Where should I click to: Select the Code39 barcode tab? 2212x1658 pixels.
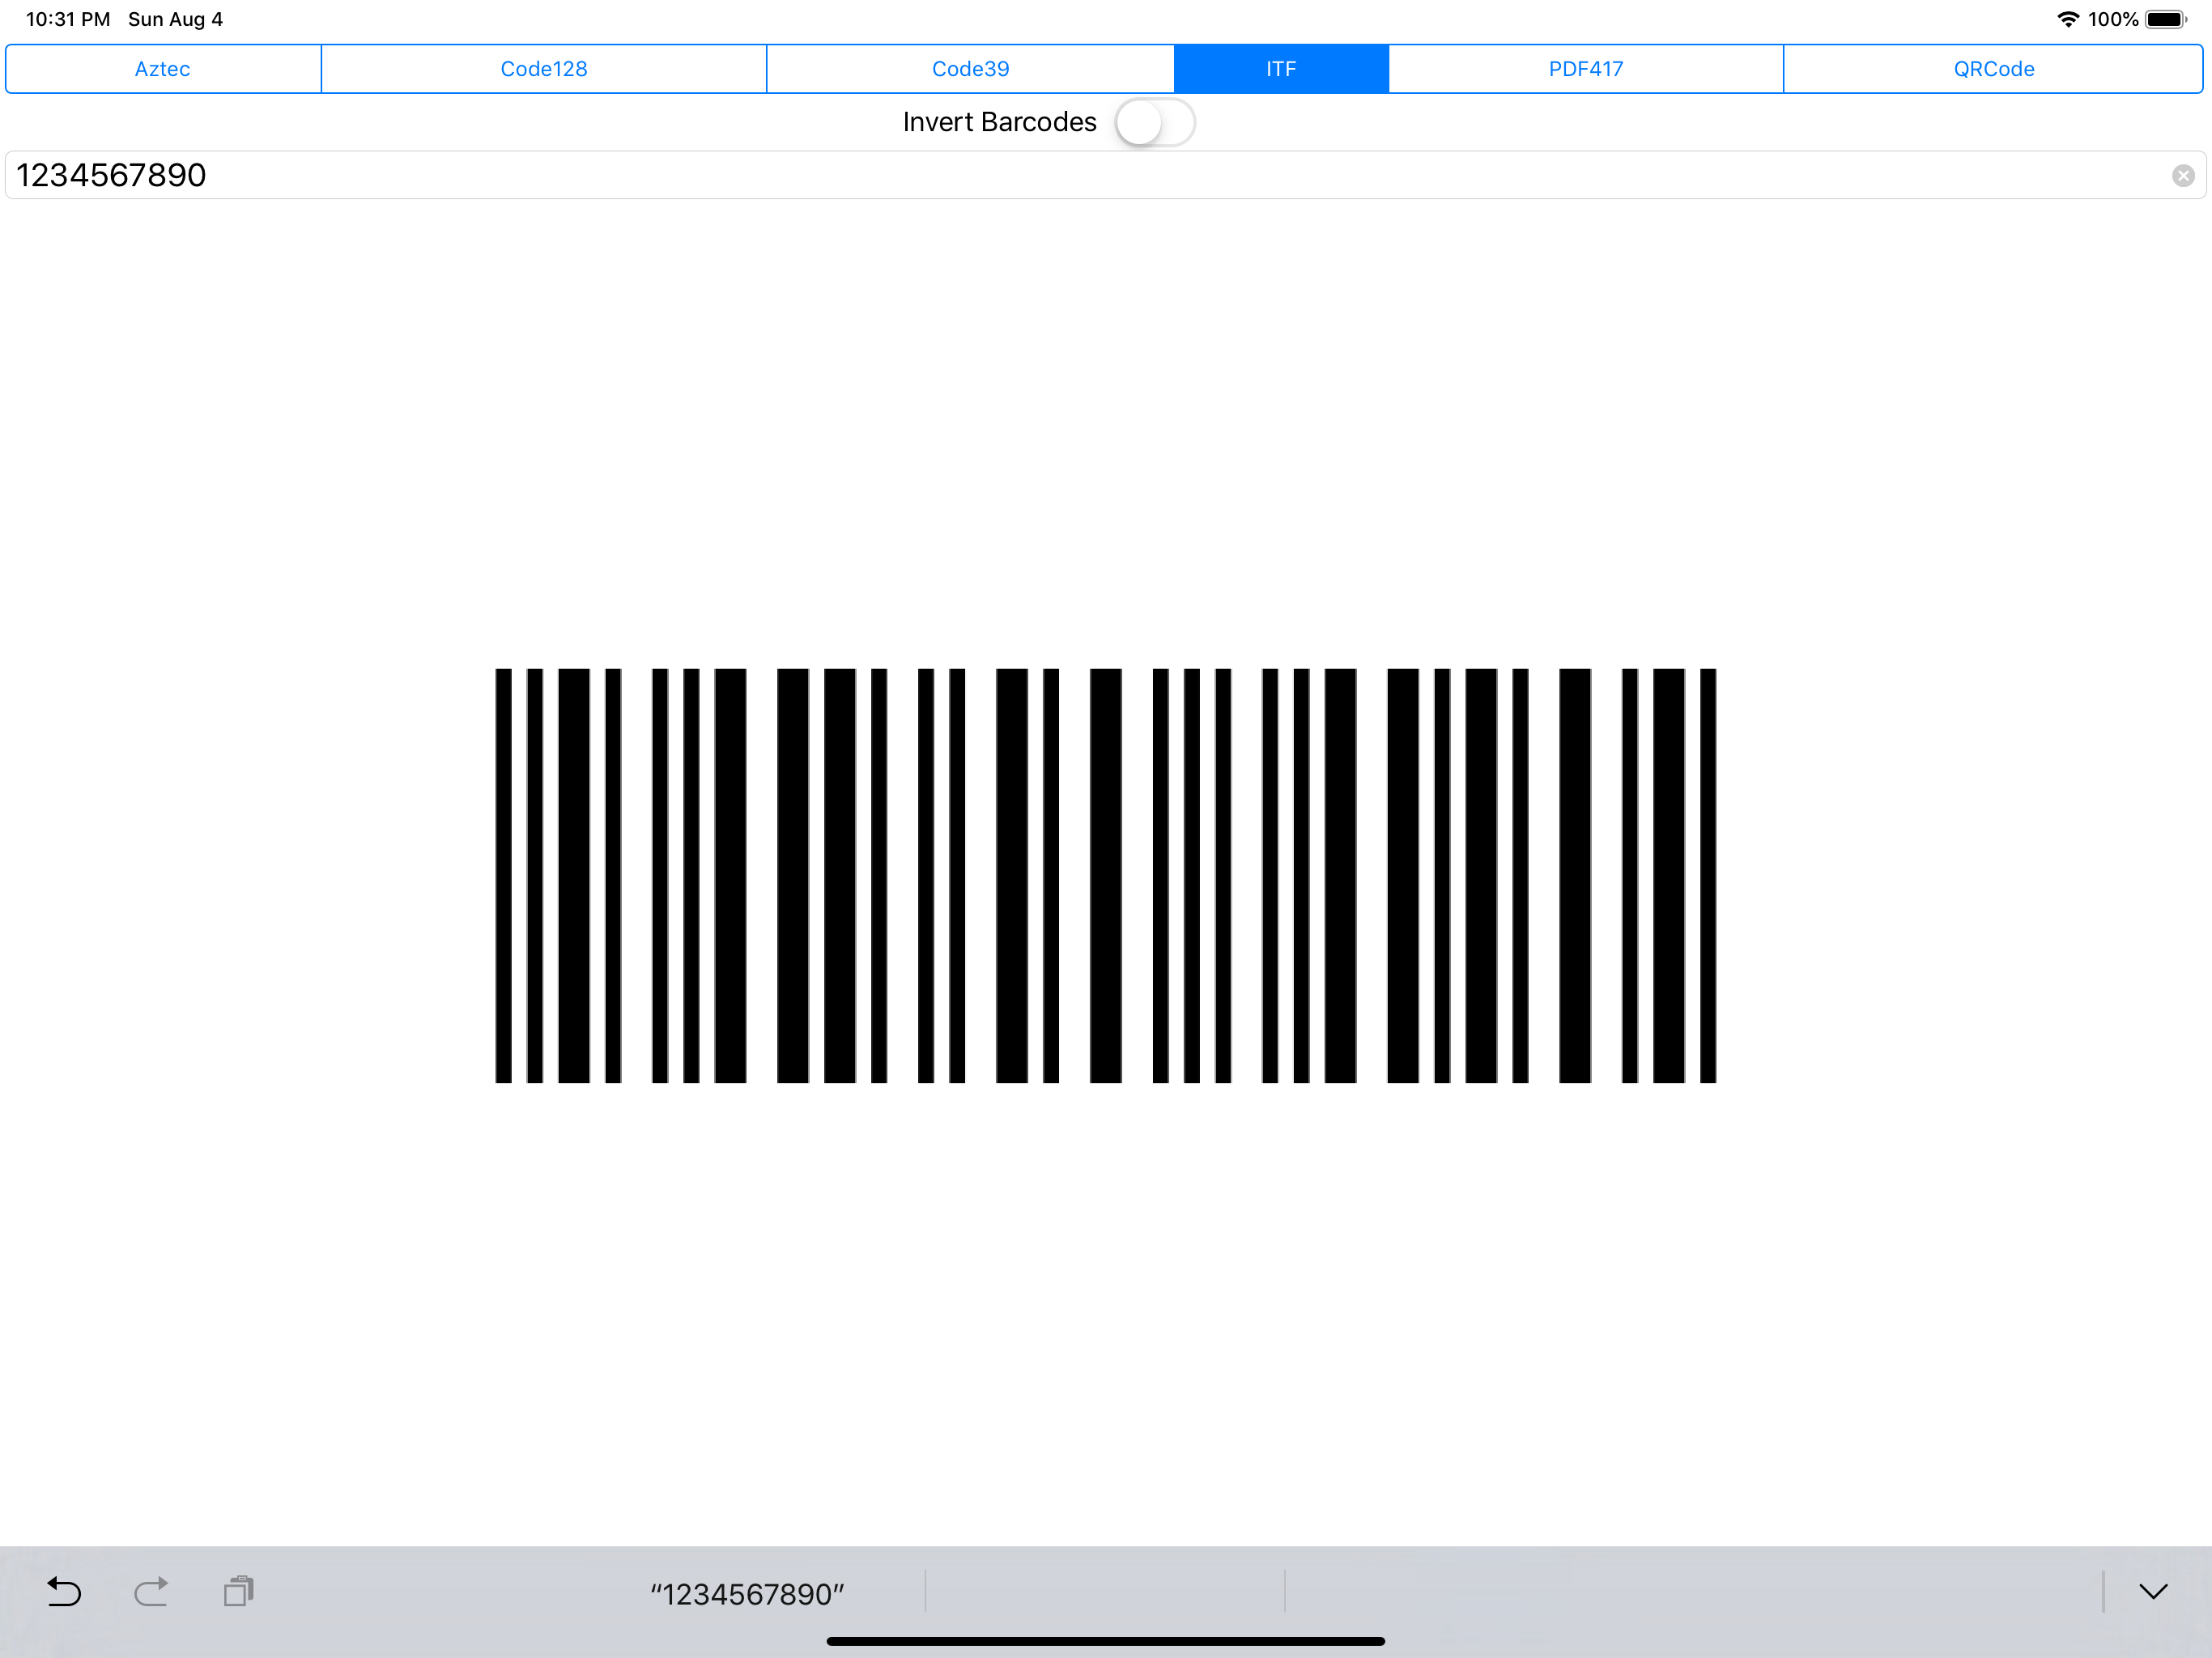[x=969, y=68]
